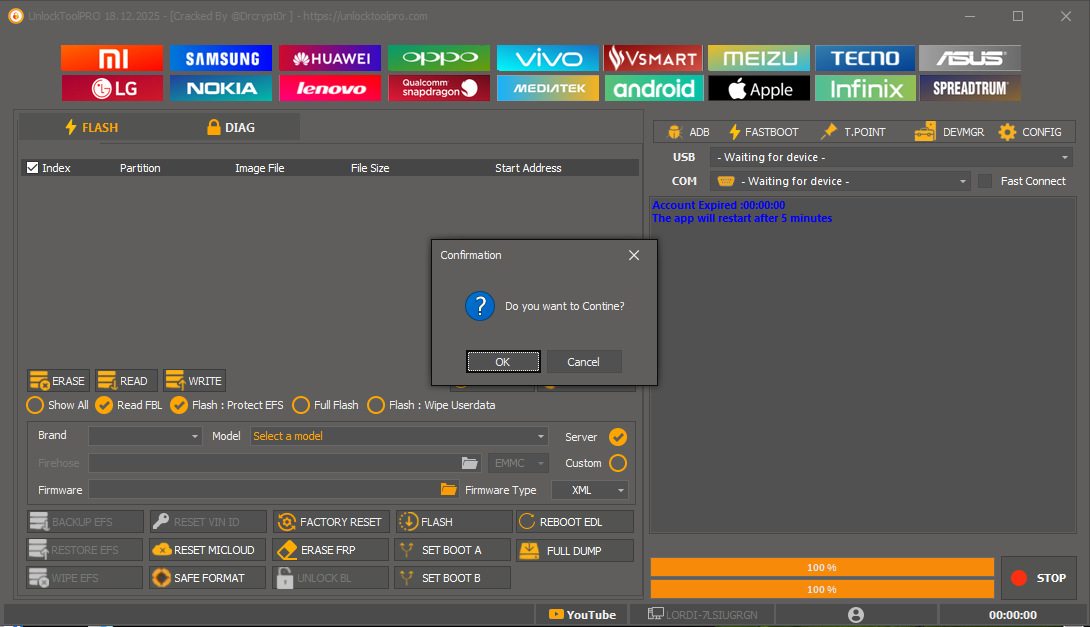
Task: Choose the Apple brand tile
Action: tap(759, 88)
